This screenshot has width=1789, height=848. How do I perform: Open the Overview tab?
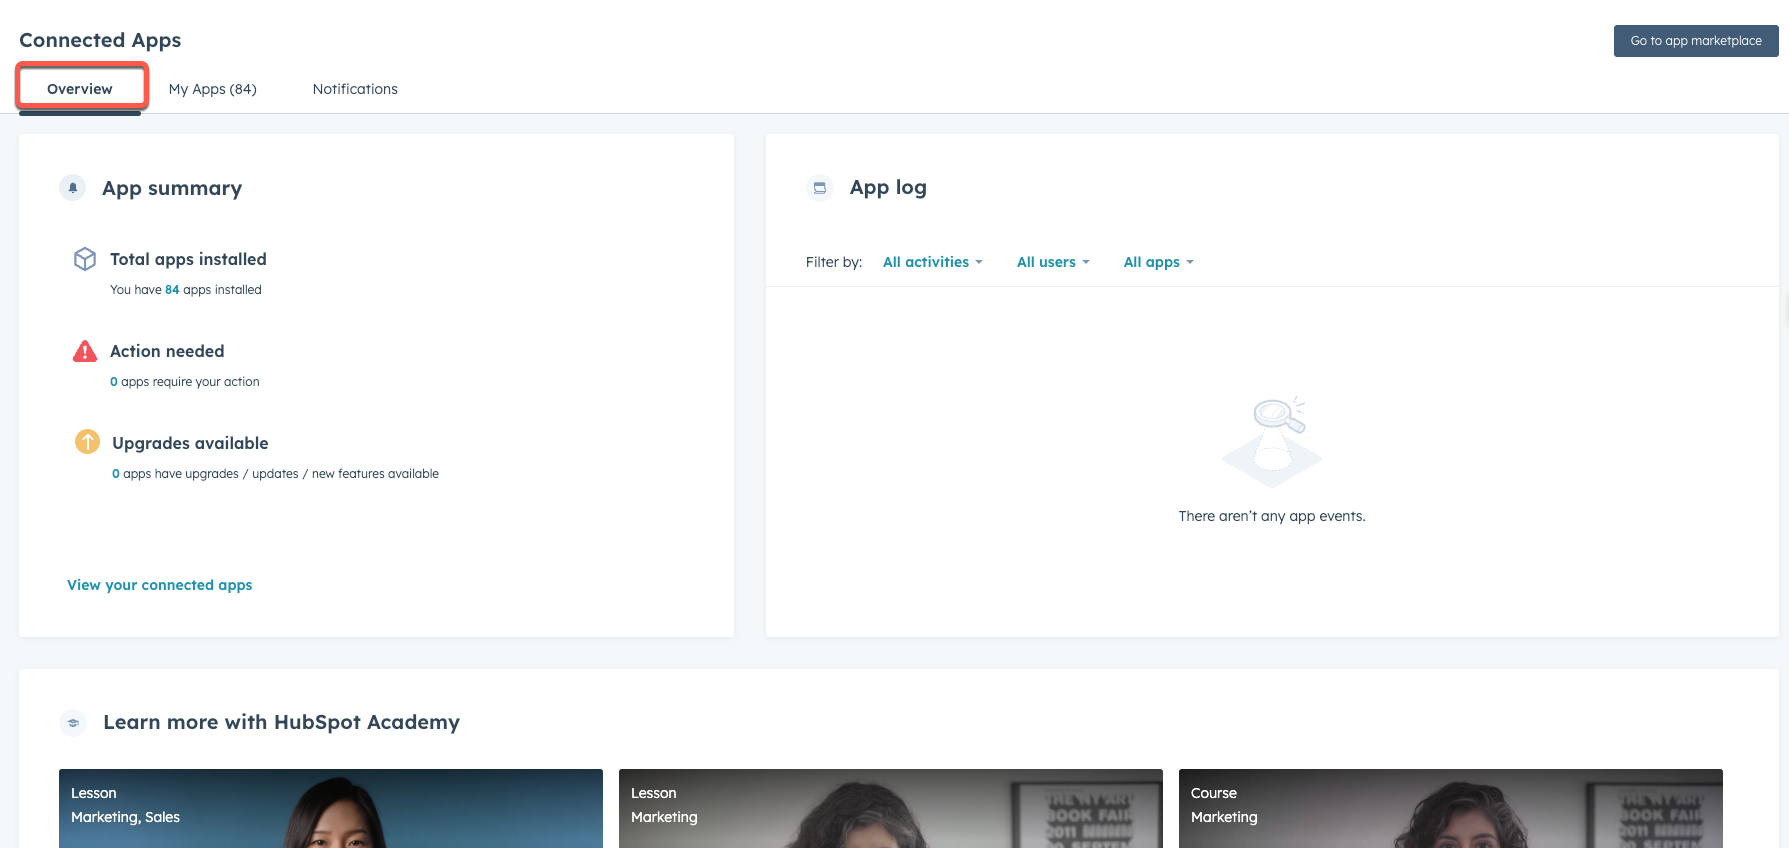(80, 89)
